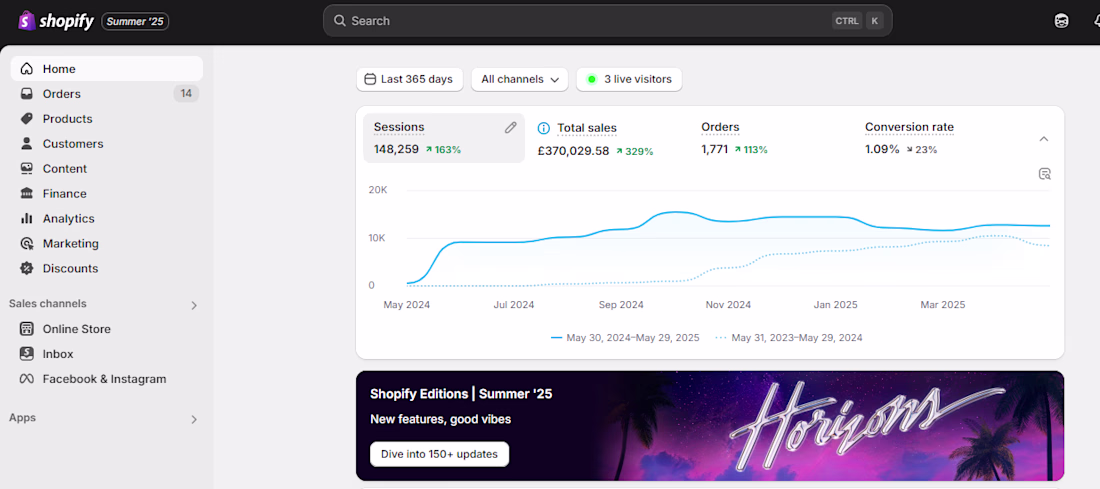The height and width of the screenshot is (489, 1100).
Task: Click the 3 live visitors button
Action: [x=629, y=79]
